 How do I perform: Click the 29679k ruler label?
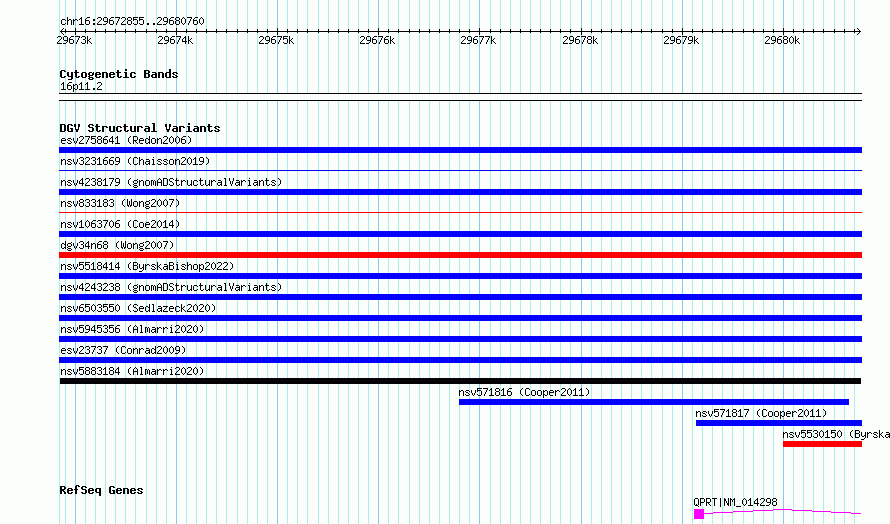coord(681,40)
